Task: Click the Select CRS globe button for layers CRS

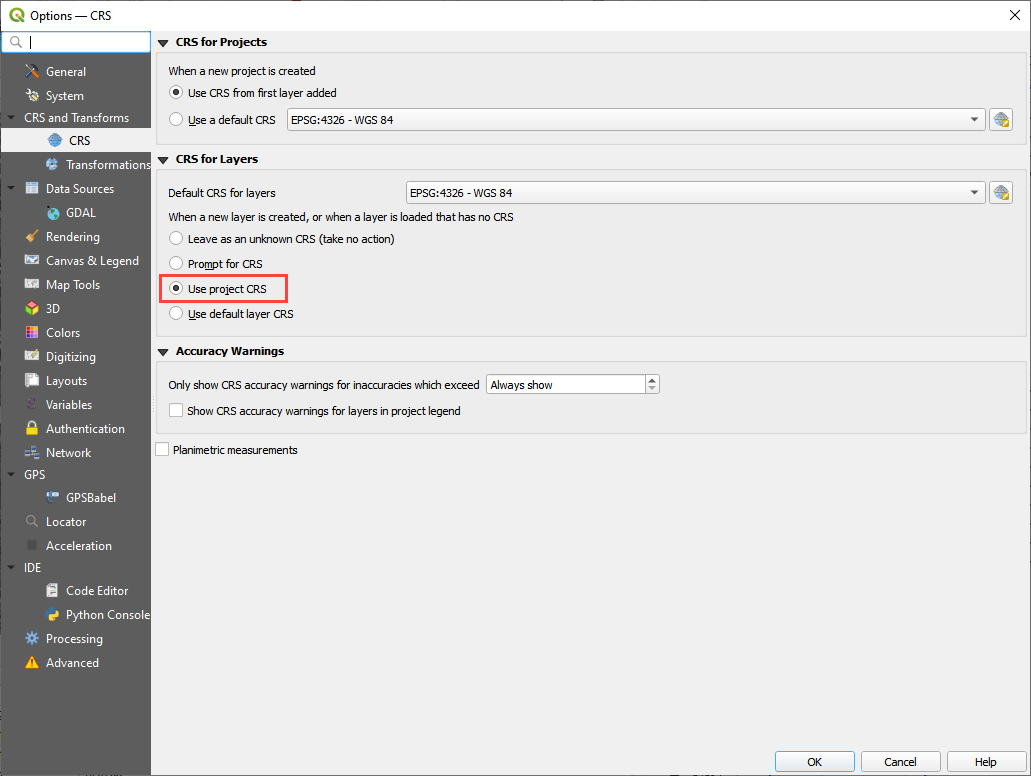Action: coord(1000,193)
